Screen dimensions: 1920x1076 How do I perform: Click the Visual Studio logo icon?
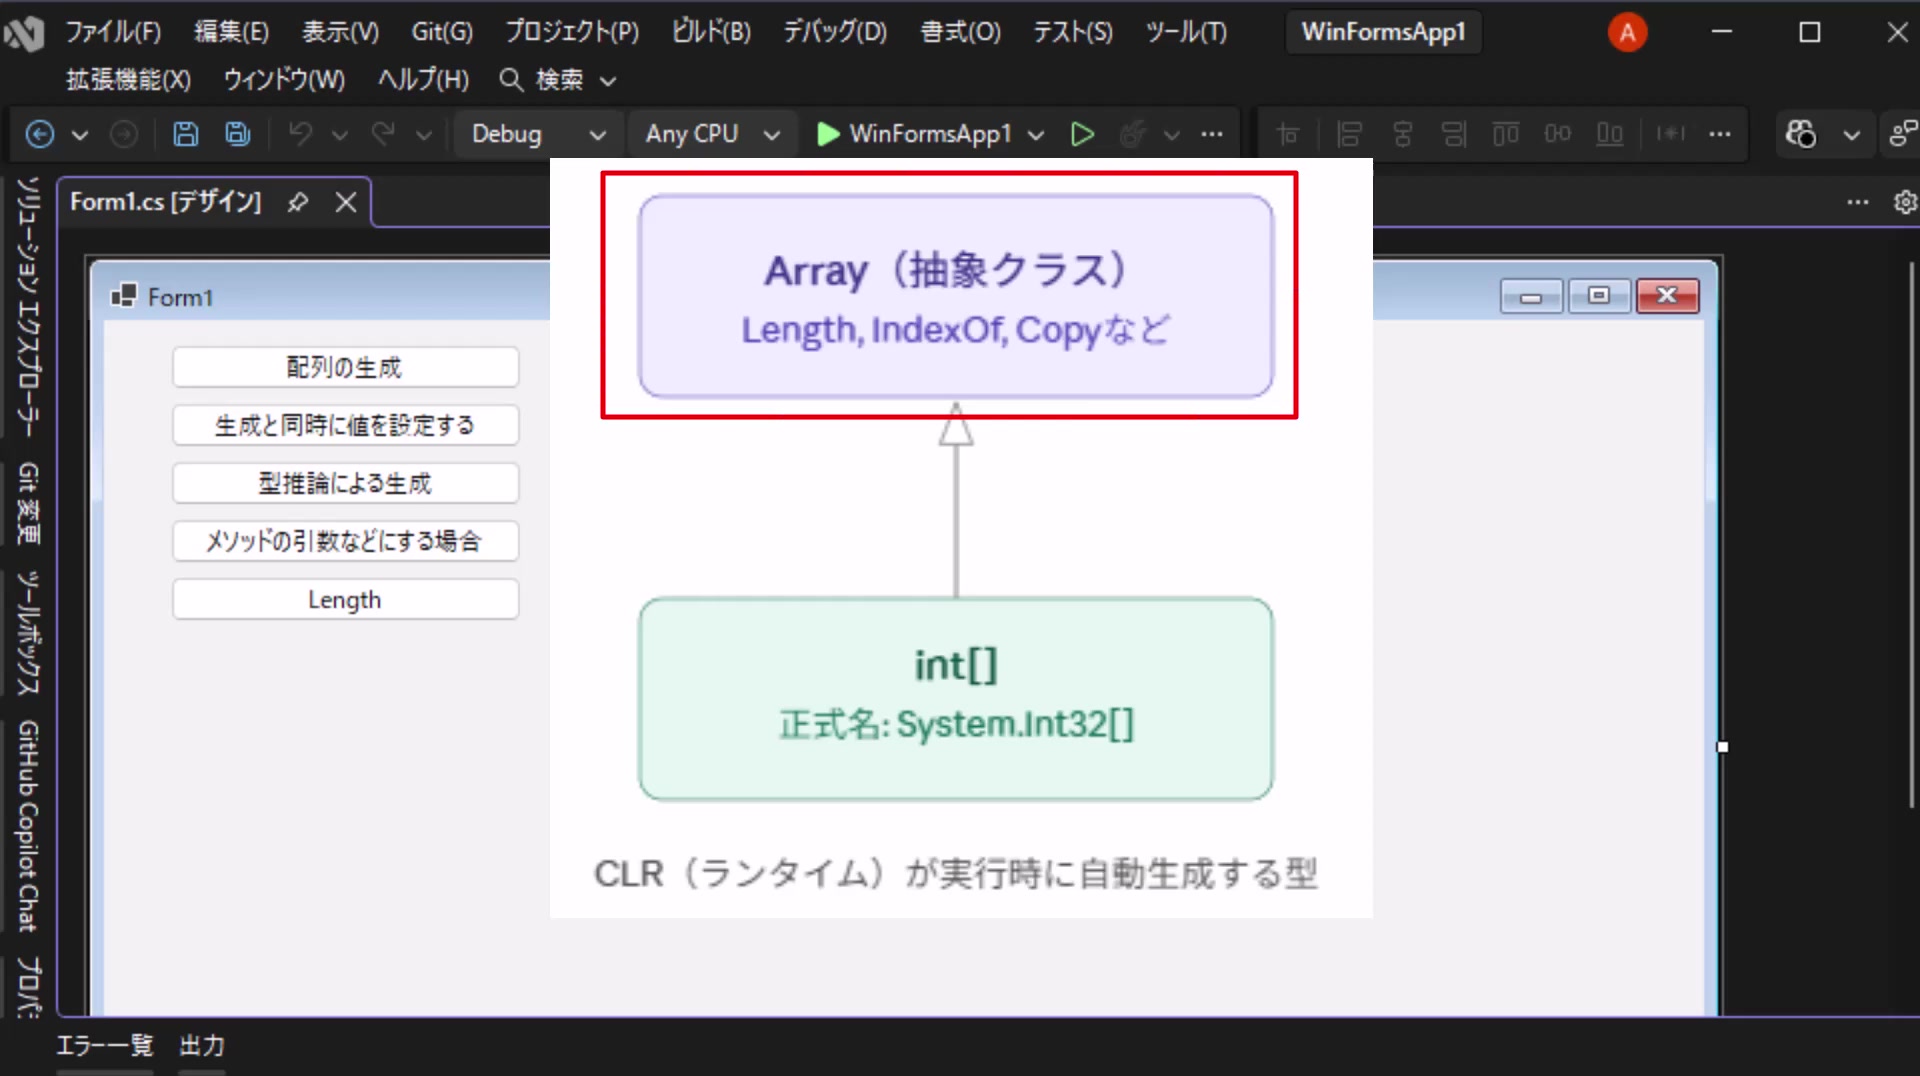point(24,34)
